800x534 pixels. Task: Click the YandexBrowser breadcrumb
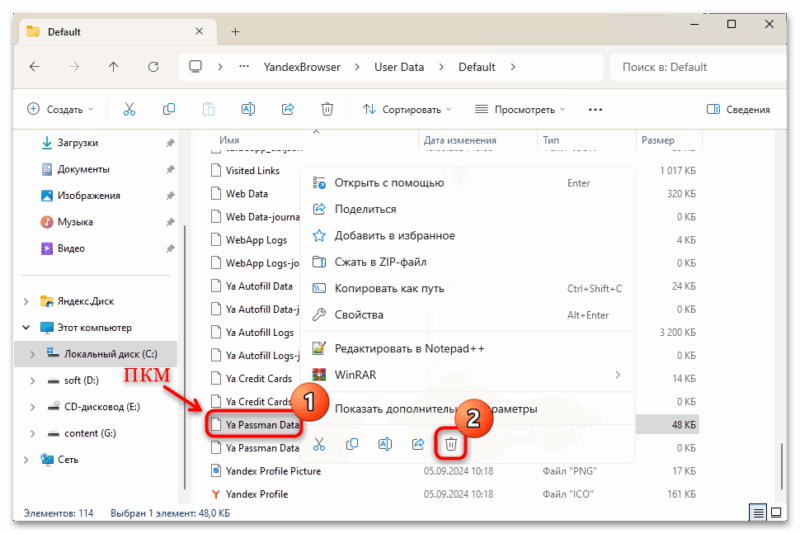[x=302, y=67]
